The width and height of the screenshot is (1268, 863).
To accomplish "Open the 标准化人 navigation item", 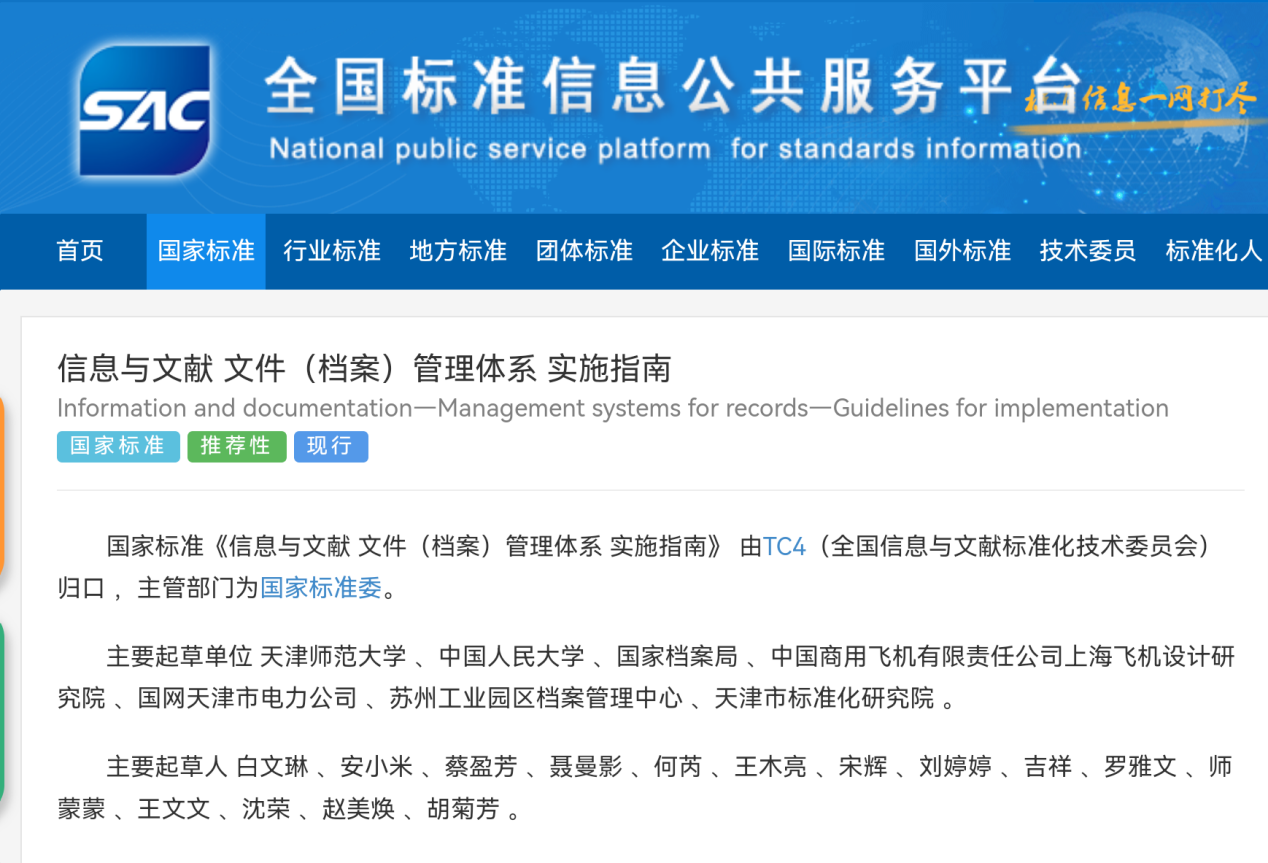I will click(1213, 251).
